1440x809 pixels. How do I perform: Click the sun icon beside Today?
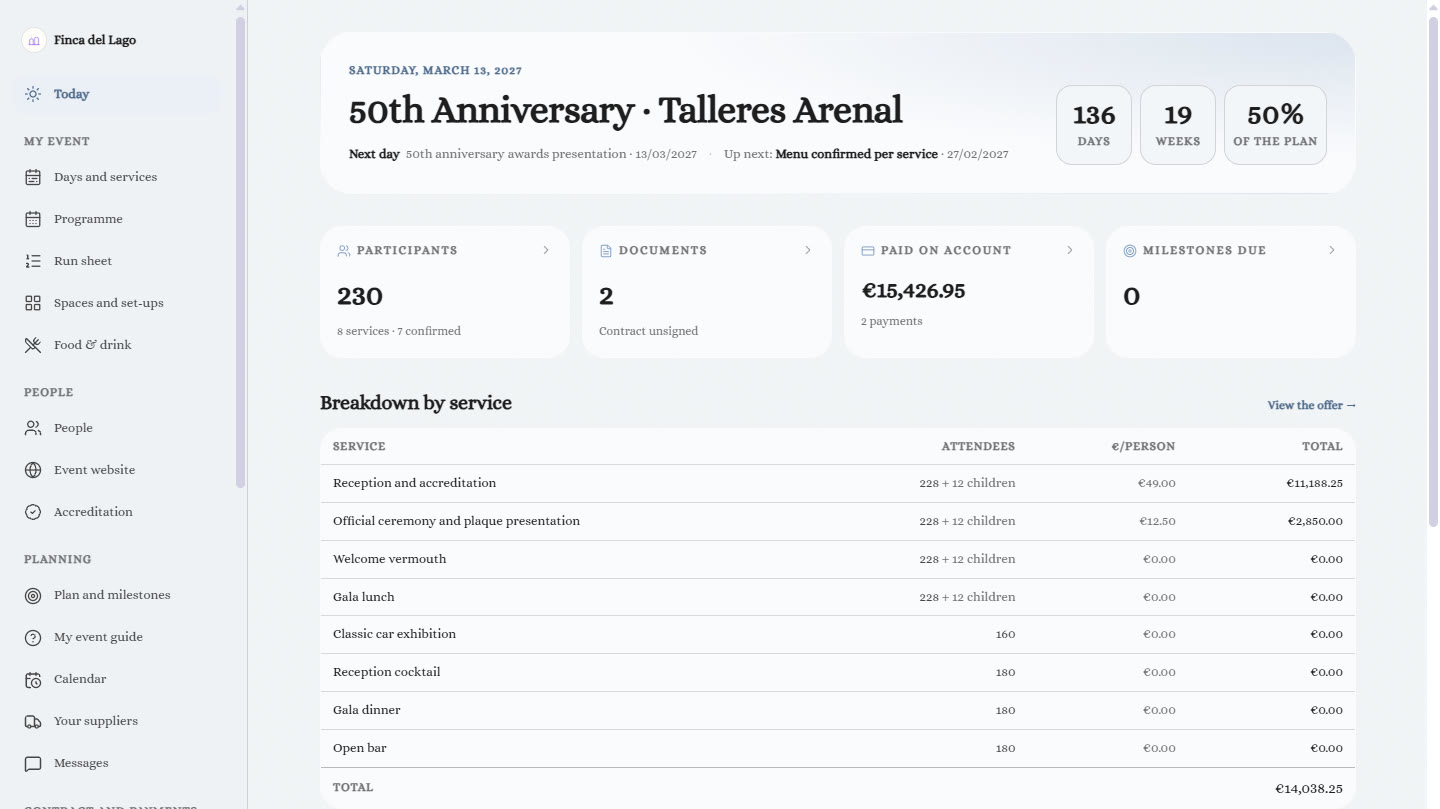click(x=33, y=94)
